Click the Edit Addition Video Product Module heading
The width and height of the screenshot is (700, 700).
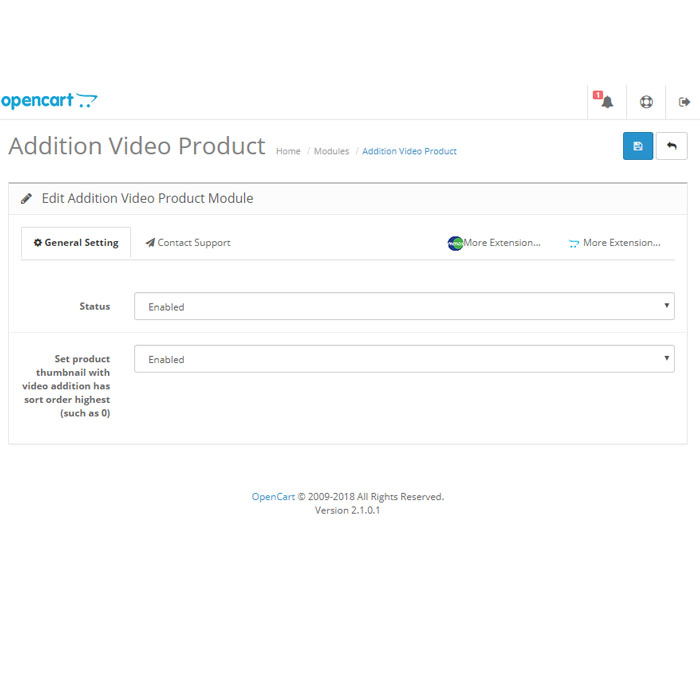[147, 198]
